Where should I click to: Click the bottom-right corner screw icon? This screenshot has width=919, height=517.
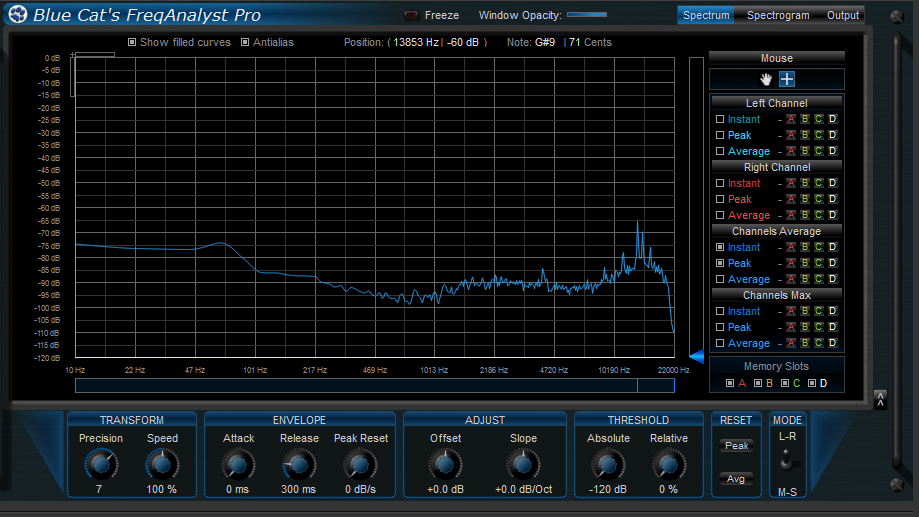click(897, 484)
